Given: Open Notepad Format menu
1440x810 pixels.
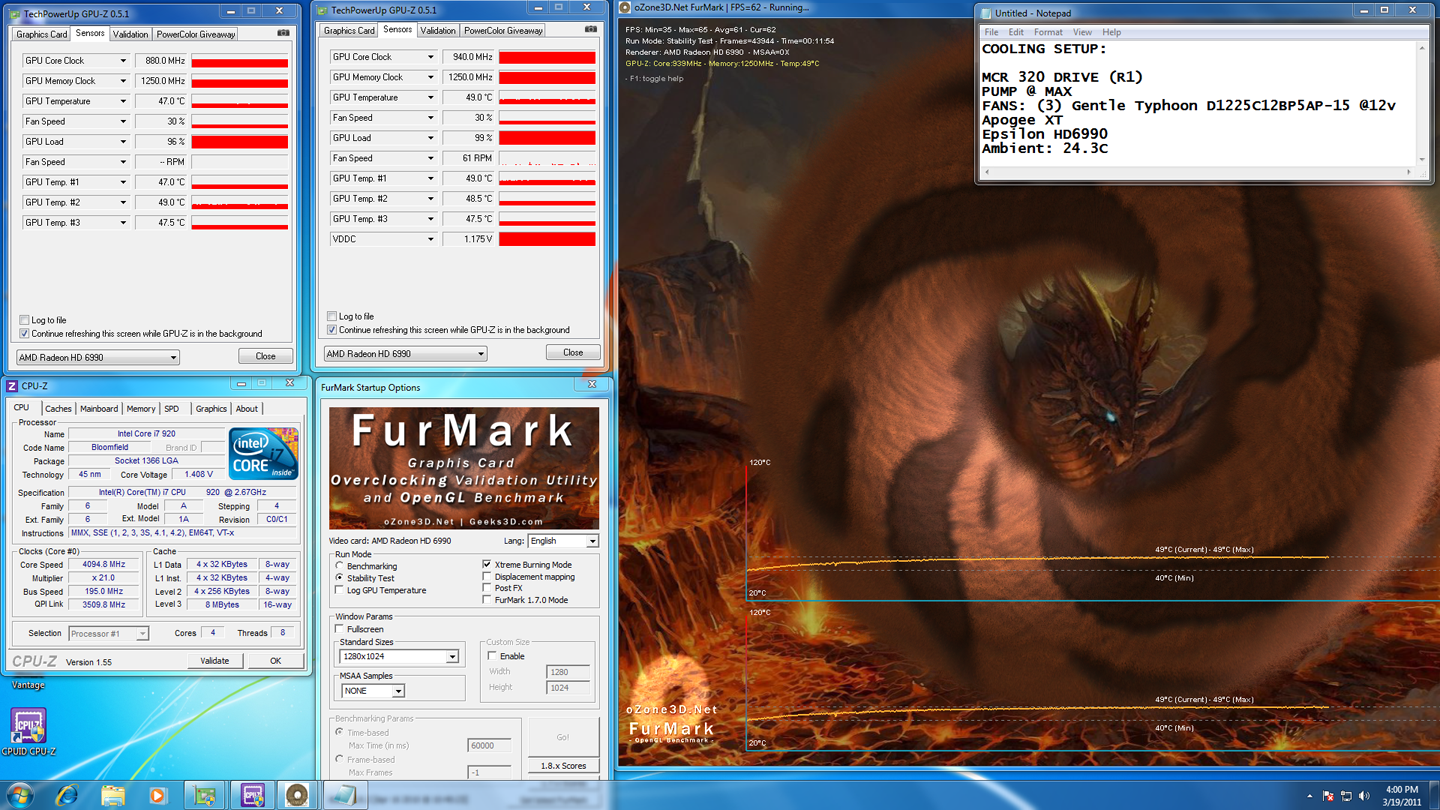Looking at the screenshot, I should (1048, 32).
